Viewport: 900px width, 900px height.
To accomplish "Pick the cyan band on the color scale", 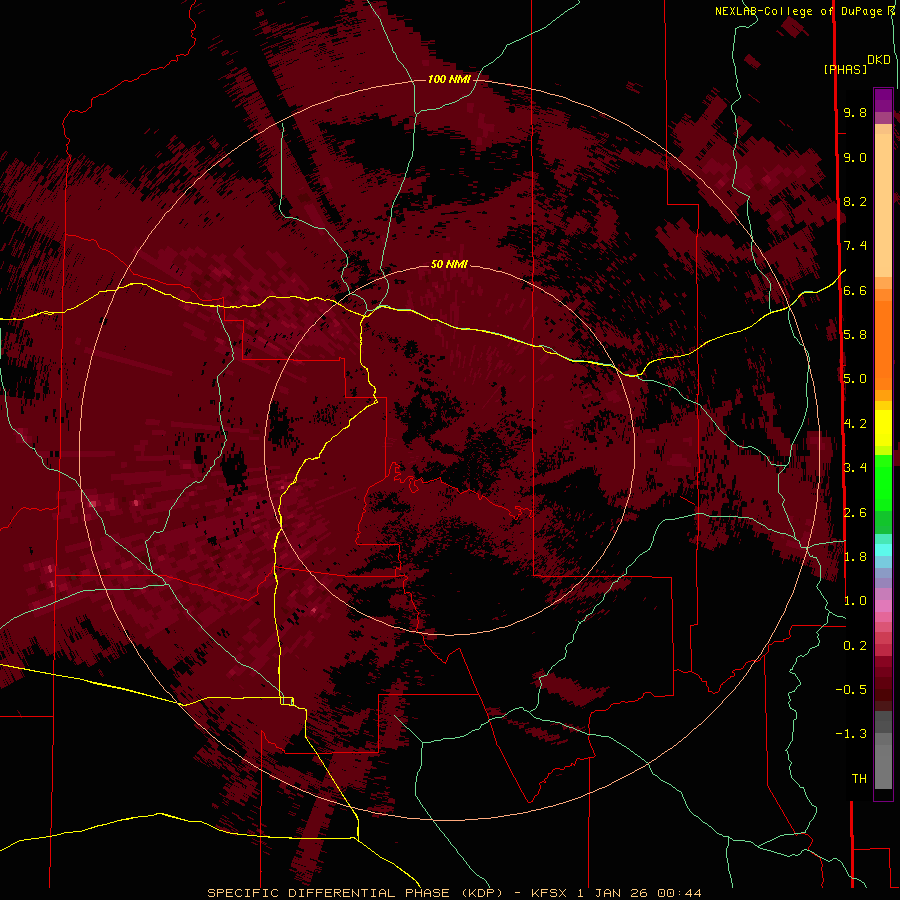I will pyautogui.click(x=883, y=550).
